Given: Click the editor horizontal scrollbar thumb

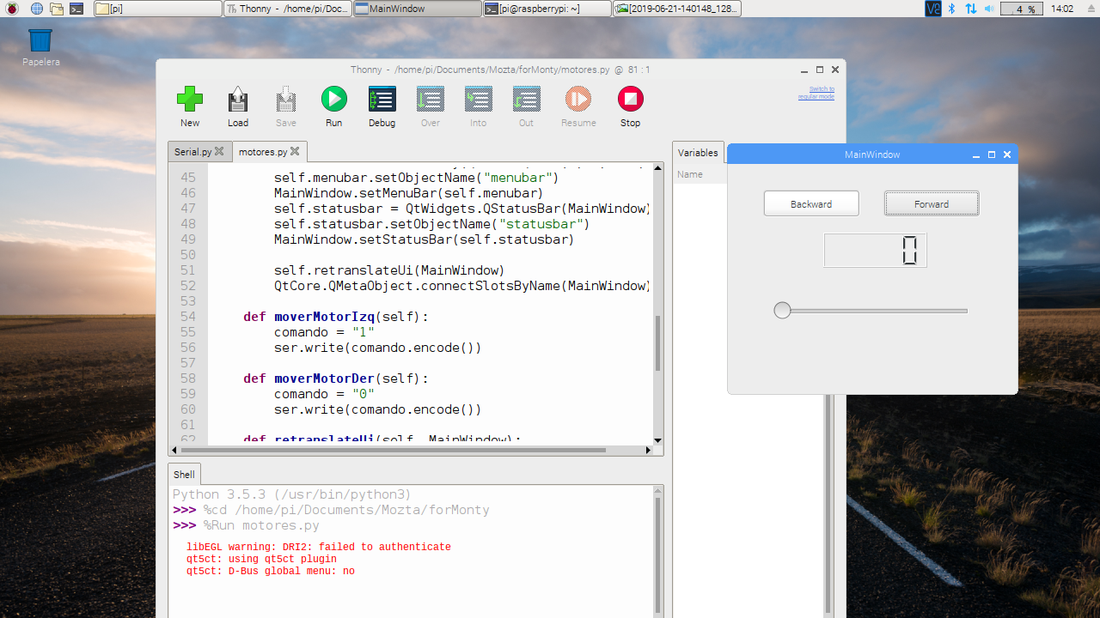Looking at the screenshot, I should [393, 450].
